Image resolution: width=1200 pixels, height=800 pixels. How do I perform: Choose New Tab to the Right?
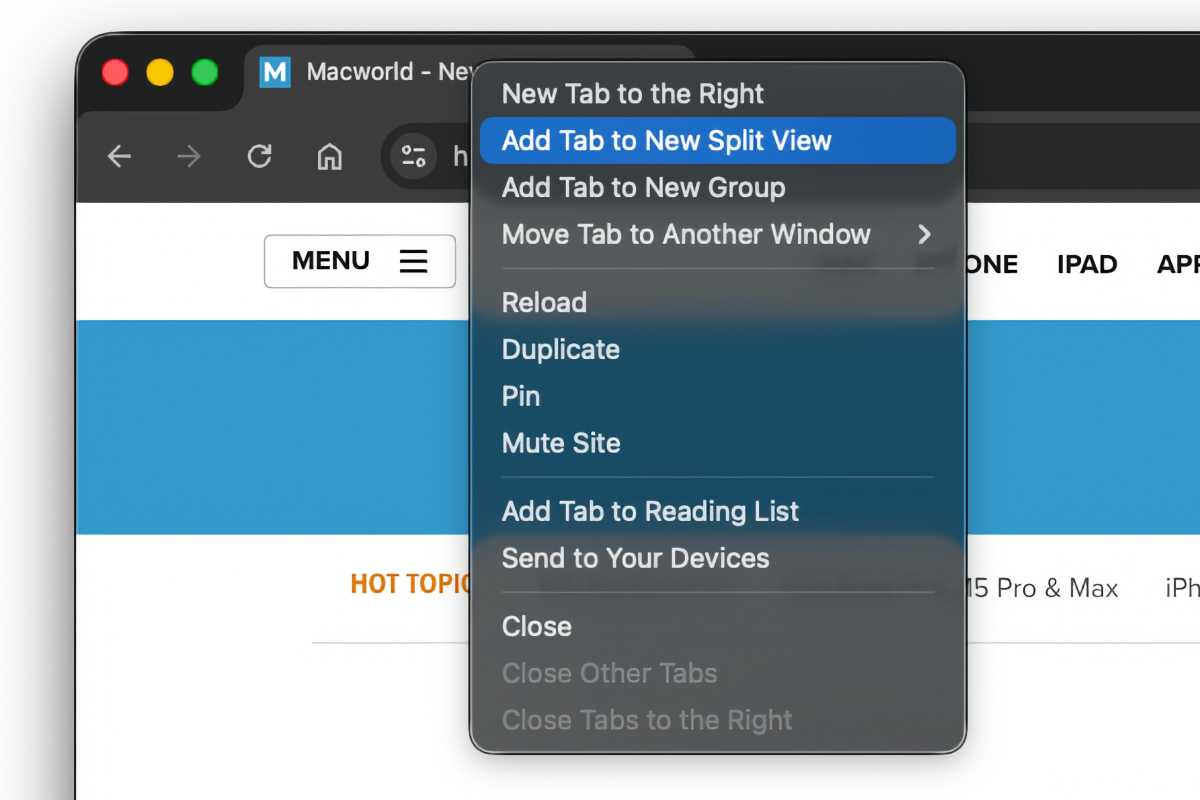tap(633, 93)
